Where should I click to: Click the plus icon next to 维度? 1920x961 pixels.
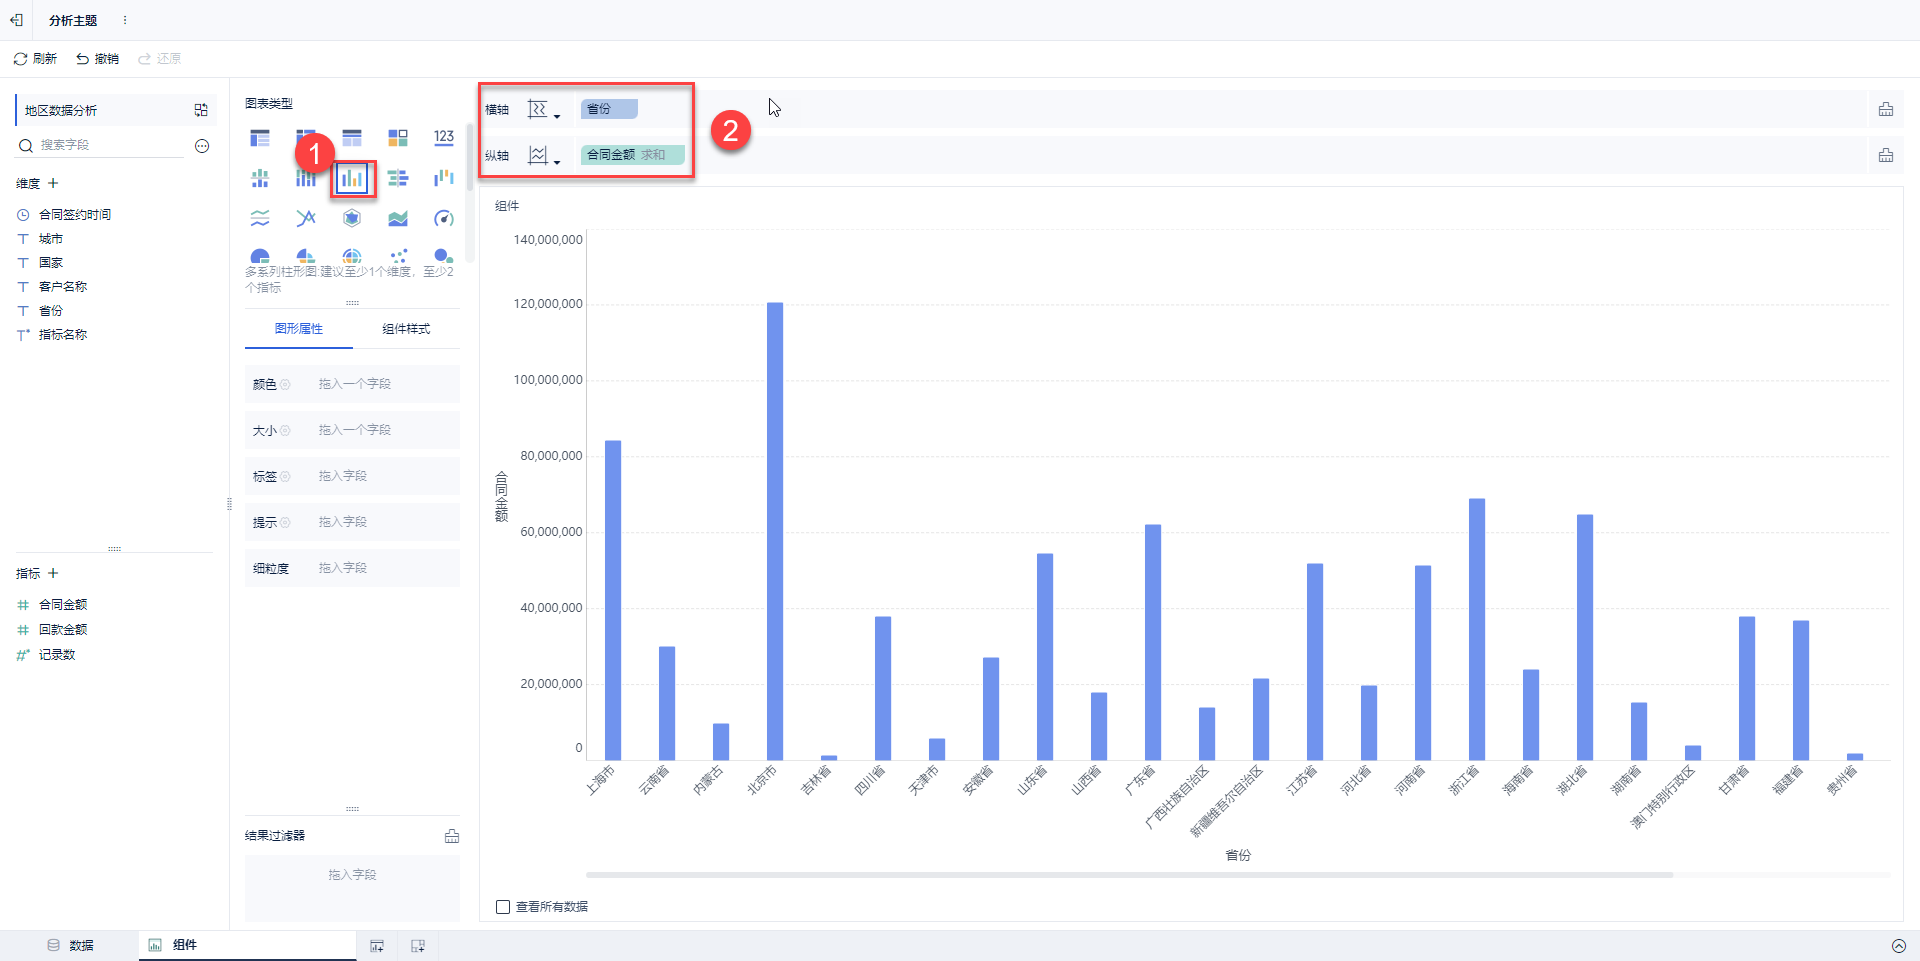click(x=53, y=183)
